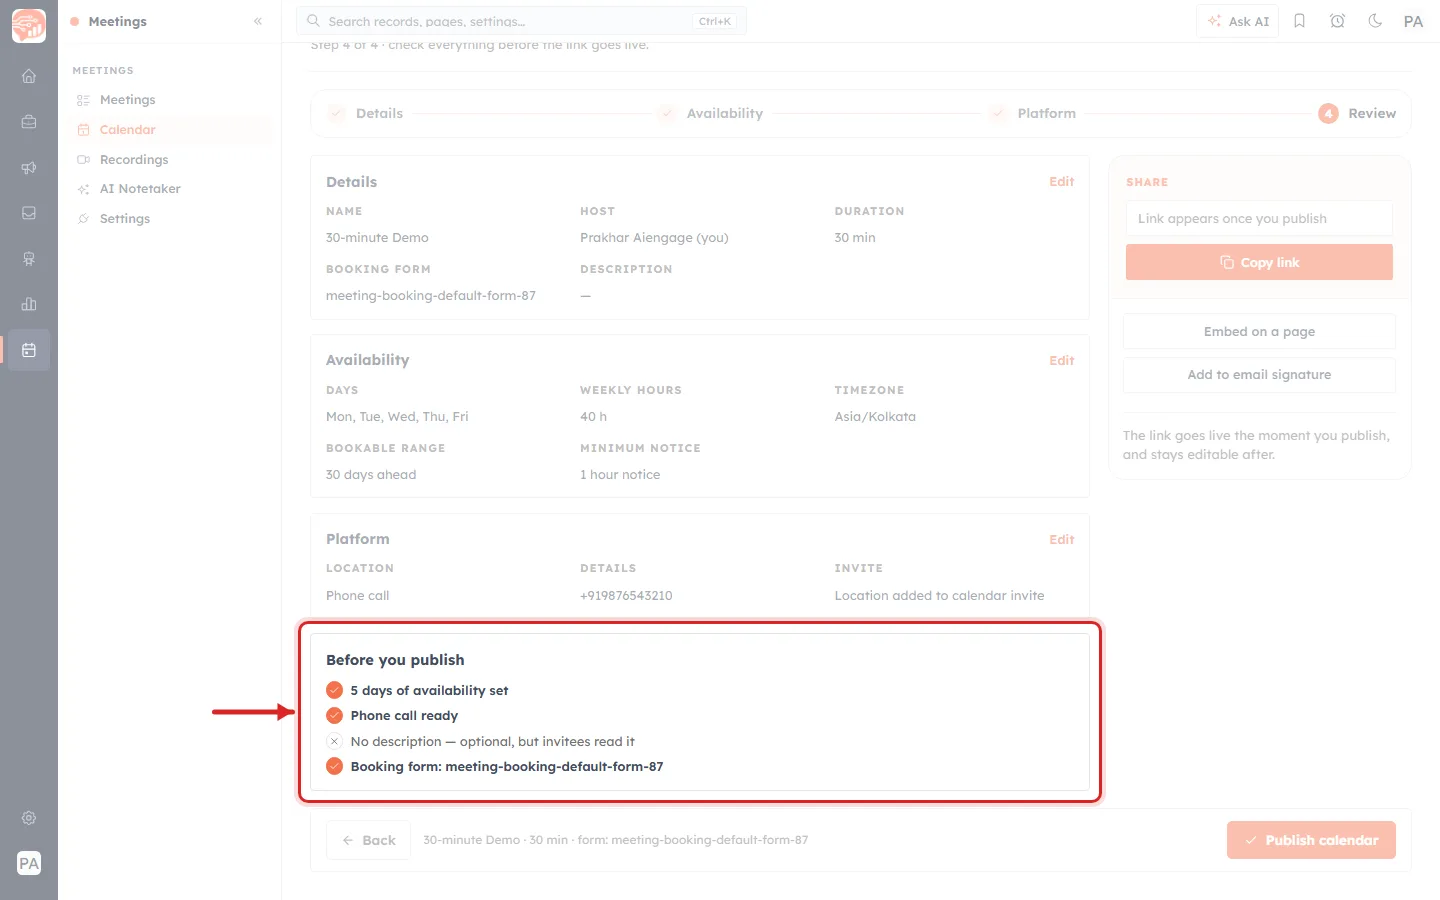The image size is (1440, 900).
Task: Open the inbox tray icon in the left rail
Action: [29, 213]
